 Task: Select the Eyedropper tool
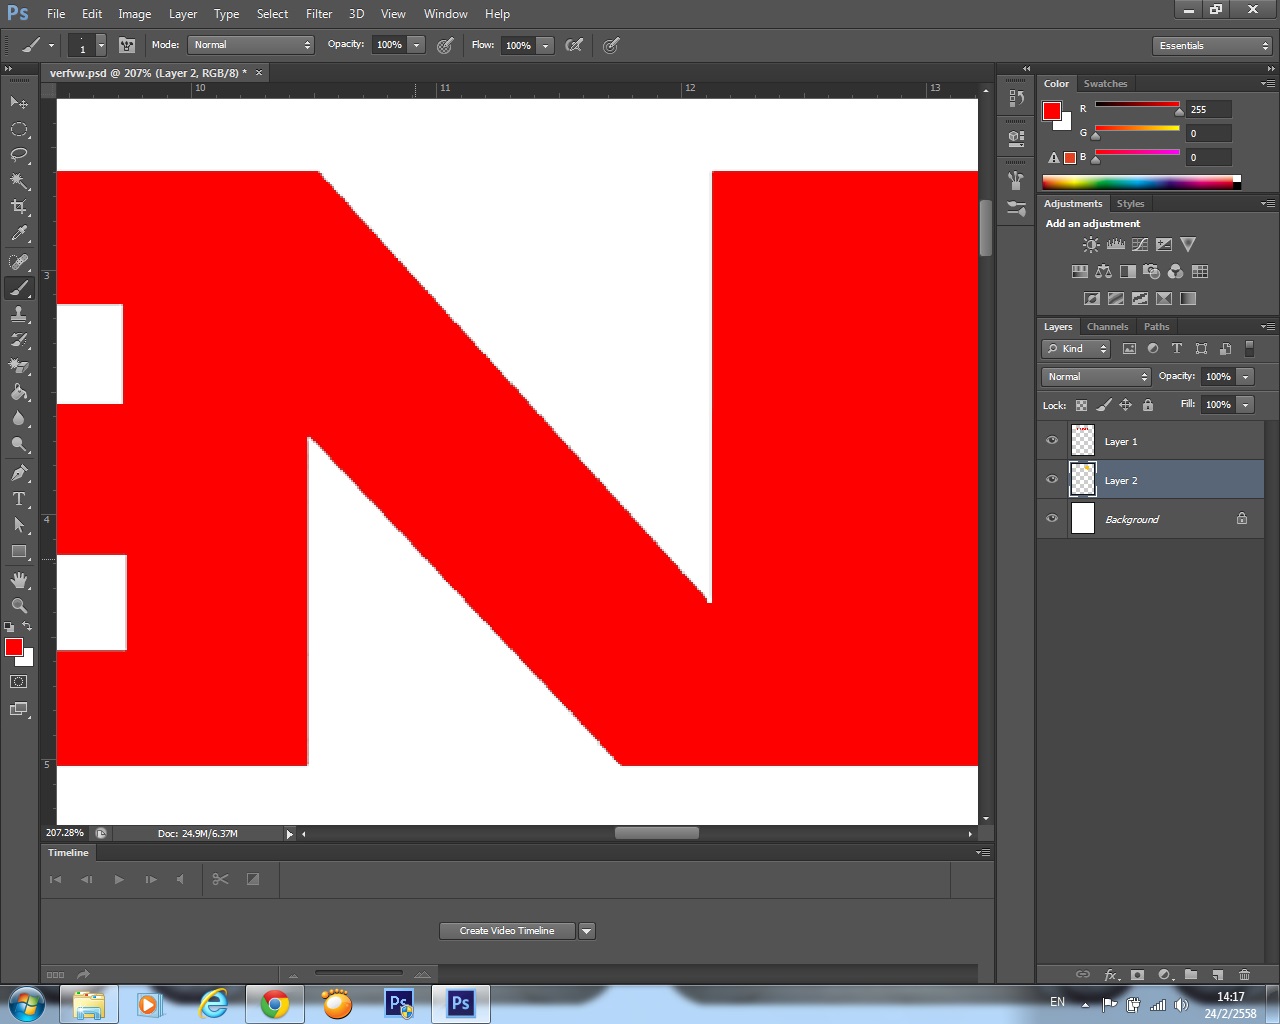coord(19,234)
